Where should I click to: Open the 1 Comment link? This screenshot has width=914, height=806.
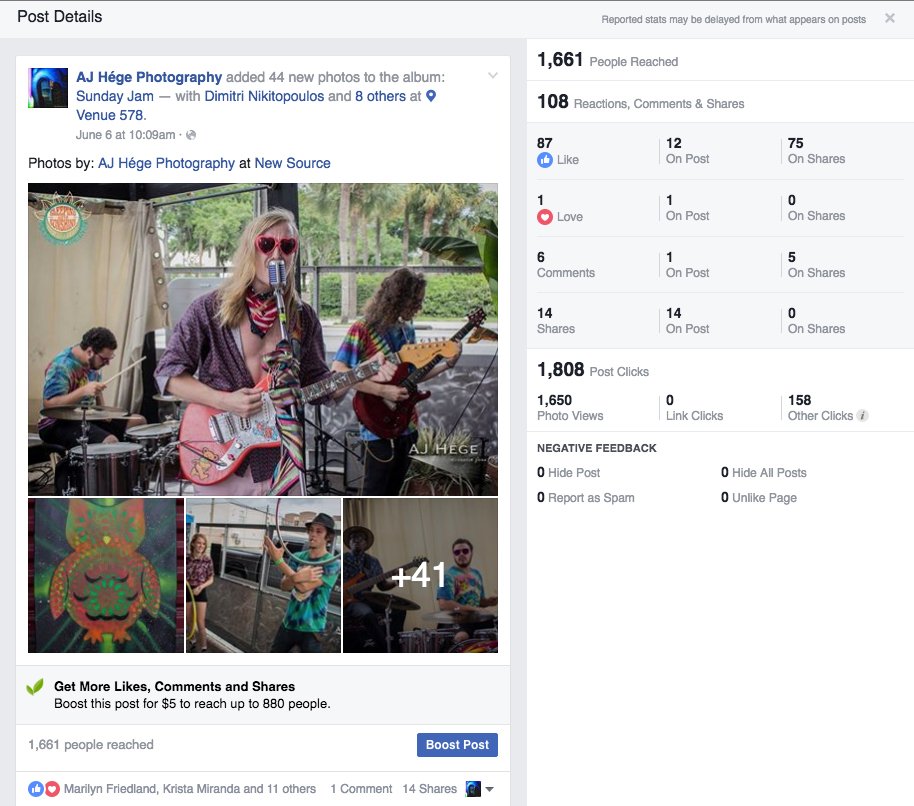point(361,789)
